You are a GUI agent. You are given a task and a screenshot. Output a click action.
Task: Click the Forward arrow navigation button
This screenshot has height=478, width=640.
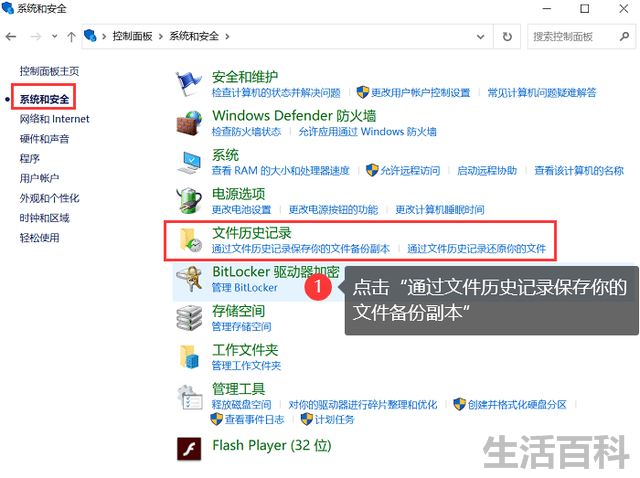pos(36,37)
